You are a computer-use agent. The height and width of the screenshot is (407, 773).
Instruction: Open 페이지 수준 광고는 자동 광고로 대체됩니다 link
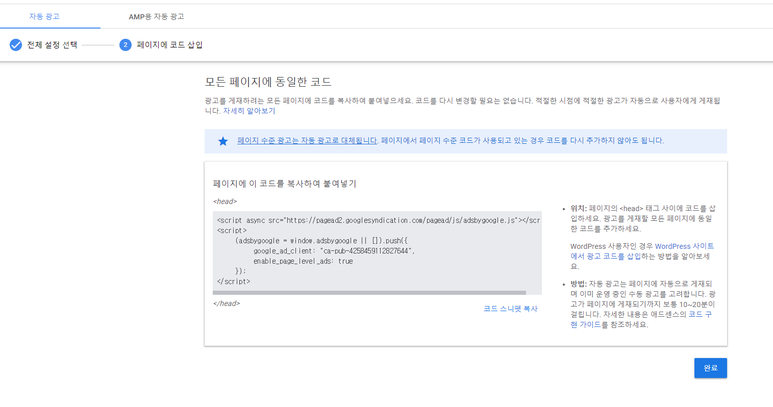[x=307, y=140]
